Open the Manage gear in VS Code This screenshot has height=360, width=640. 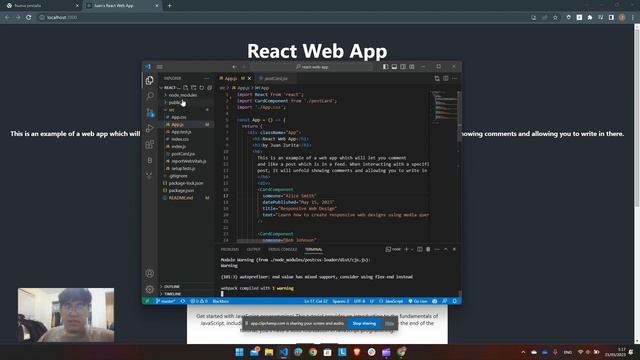(150, 289)
